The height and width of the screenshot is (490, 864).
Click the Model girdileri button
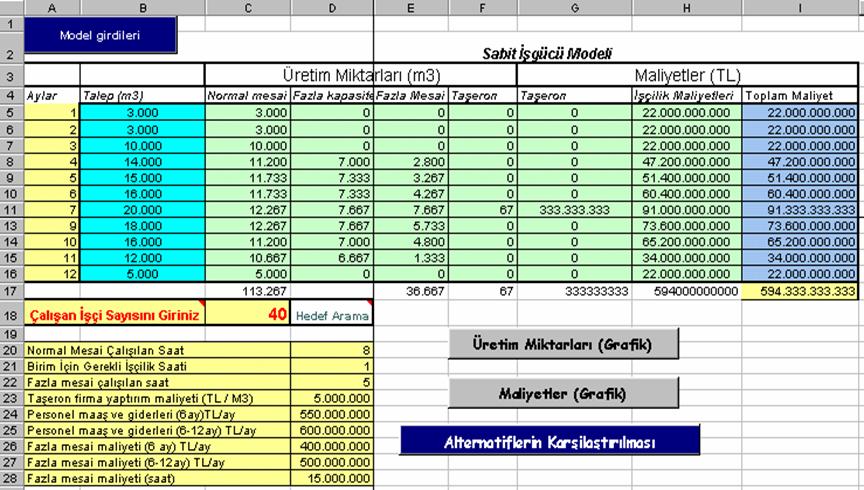[100, 35]
